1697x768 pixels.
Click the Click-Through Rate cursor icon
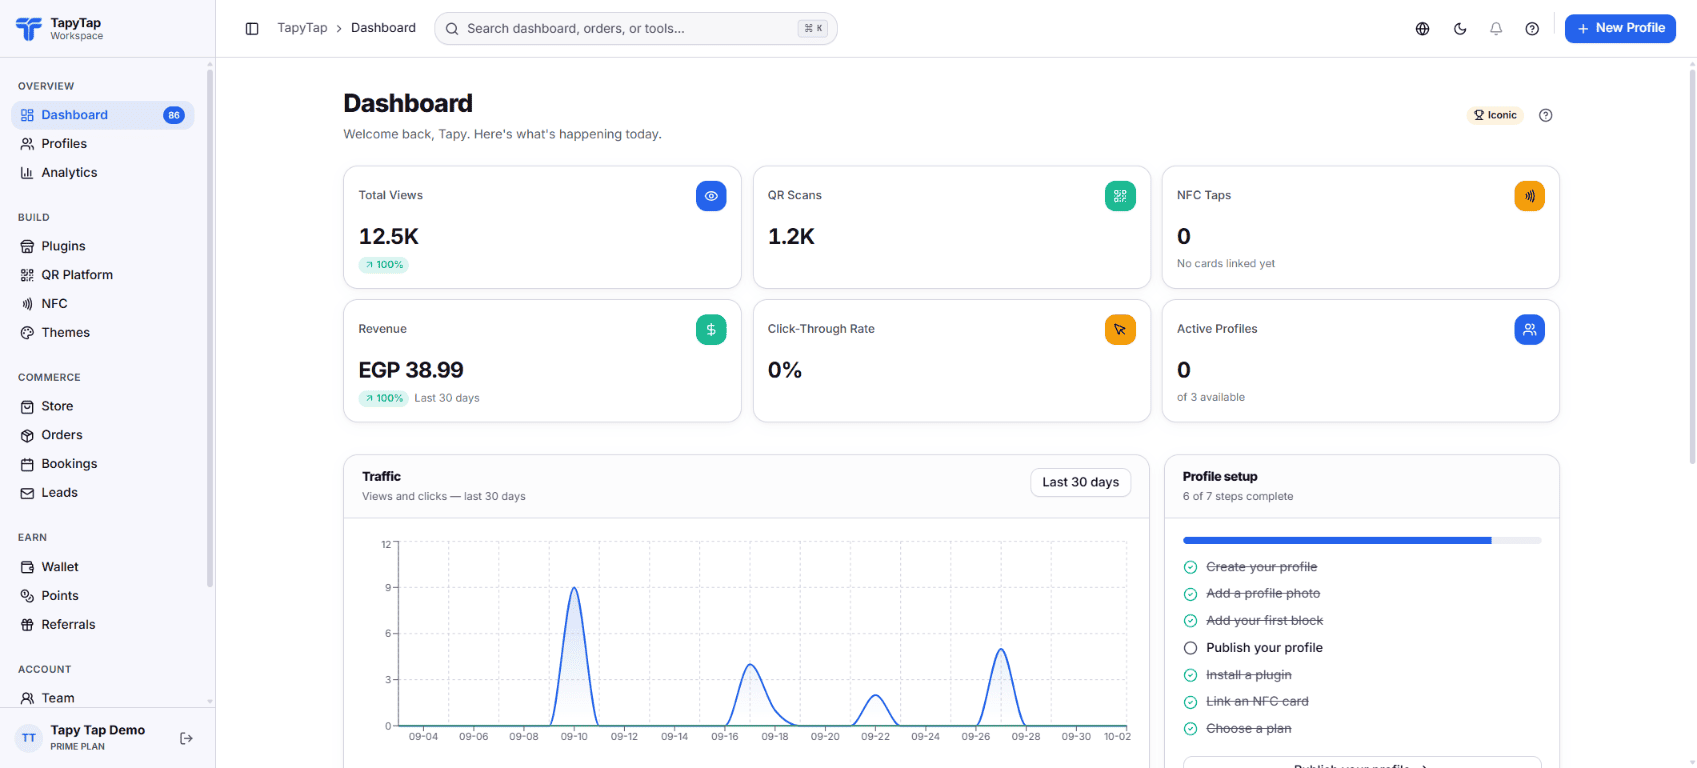coord(1120,330)
